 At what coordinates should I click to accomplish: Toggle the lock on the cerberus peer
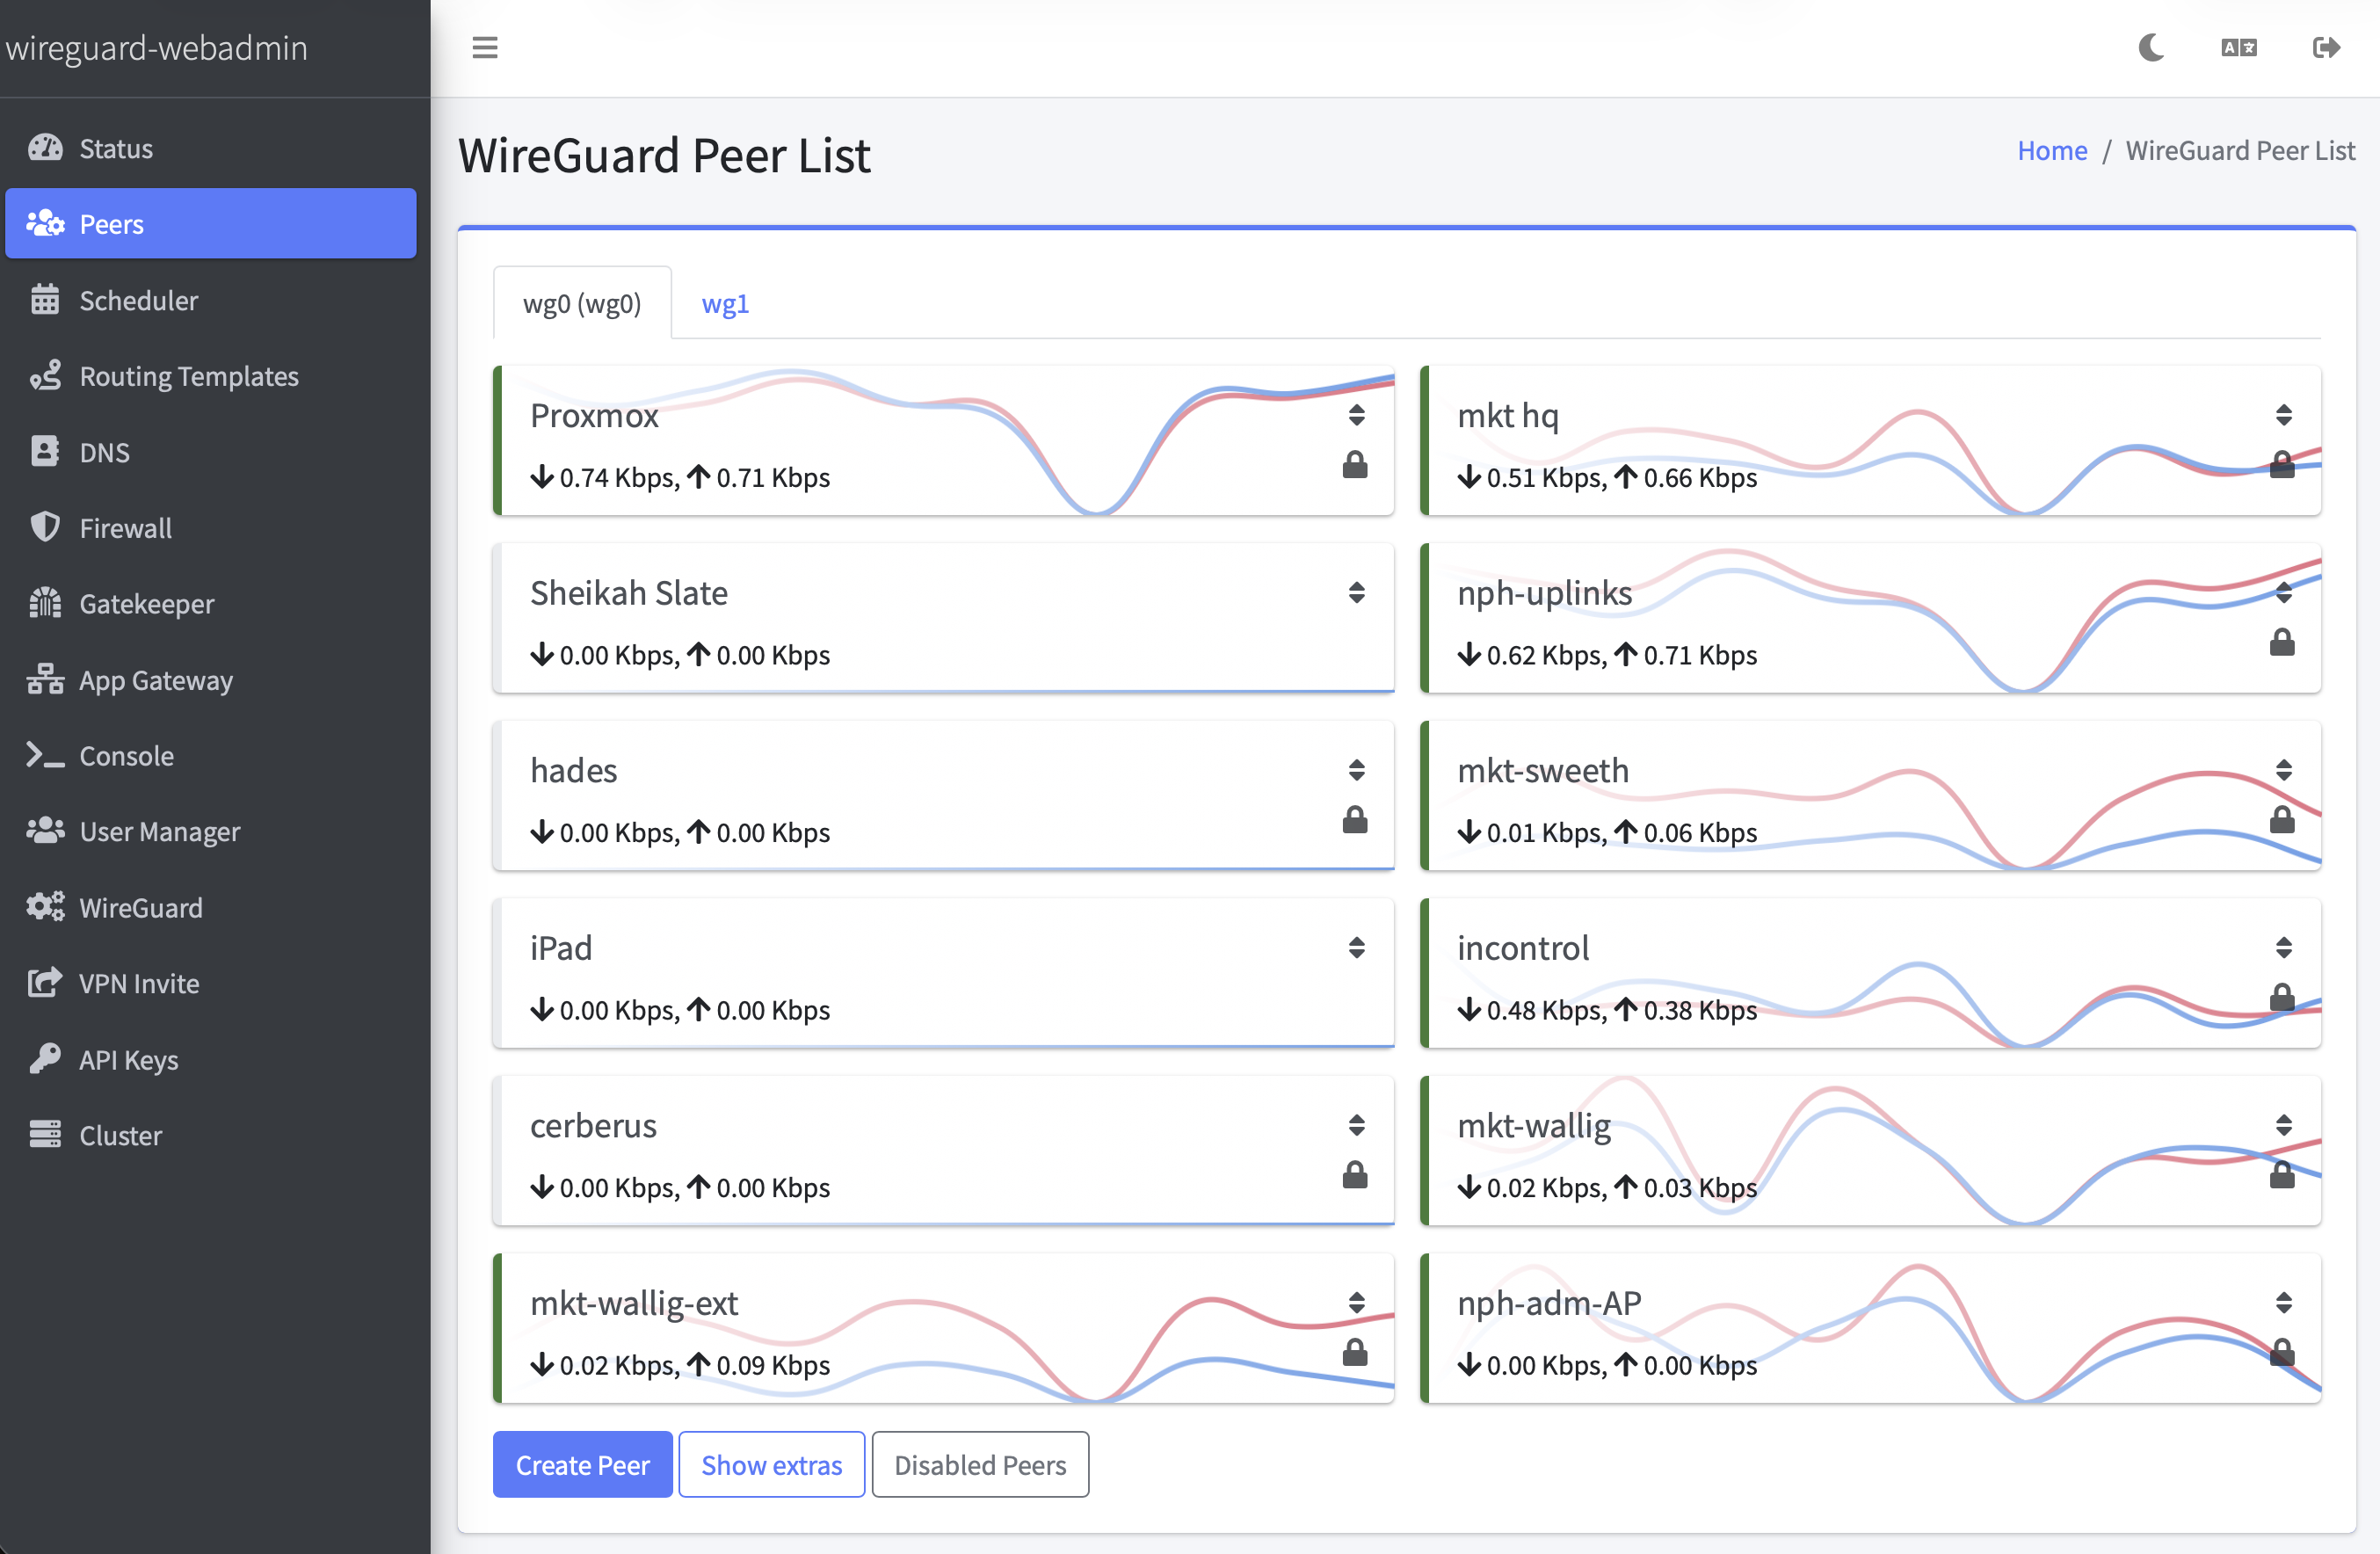tap(1356, 1175)
